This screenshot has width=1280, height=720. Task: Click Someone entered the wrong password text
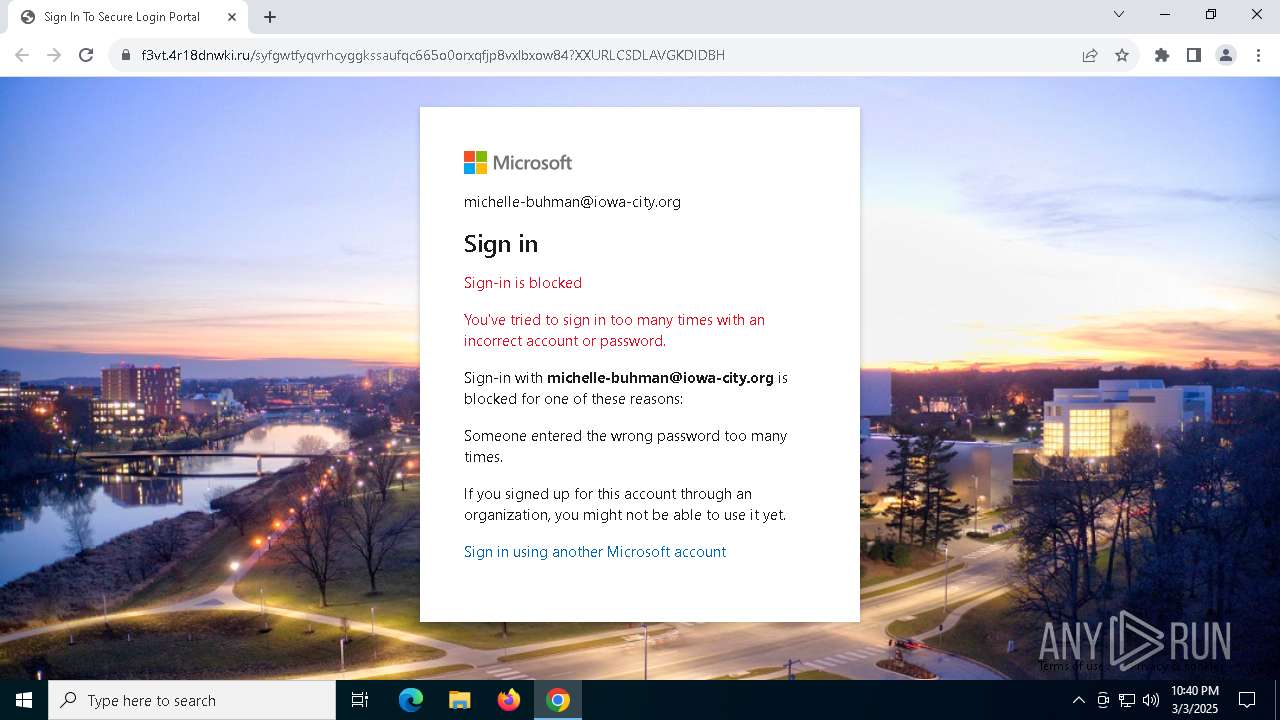pyautogui.click(x=626, y=446)
